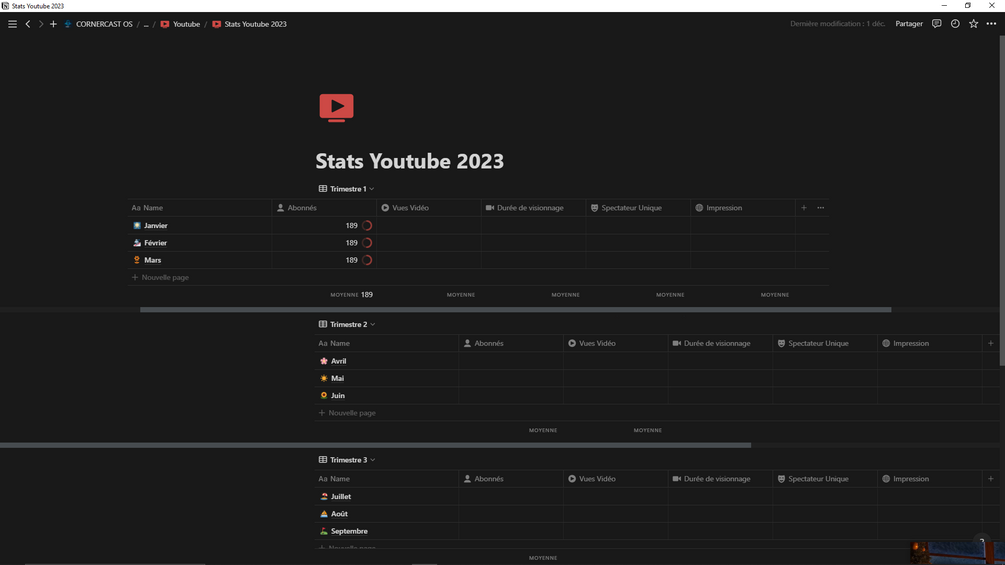This screenshot has height=565, width=1005.
Task: Open Impression column header in Trimestre 2
Action: click(930, 343)
